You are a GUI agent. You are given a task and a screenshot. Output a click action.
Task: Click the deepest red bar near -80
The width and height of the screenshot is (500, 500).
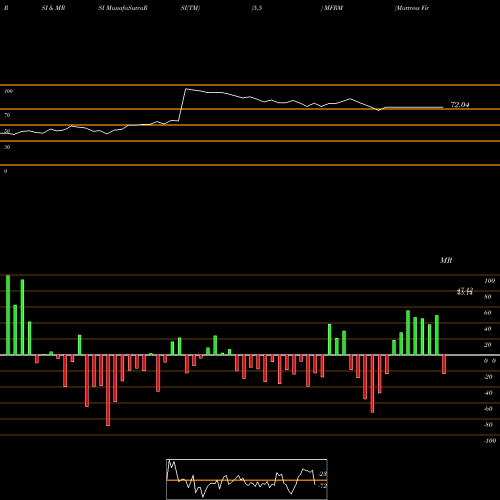(108, 390)
